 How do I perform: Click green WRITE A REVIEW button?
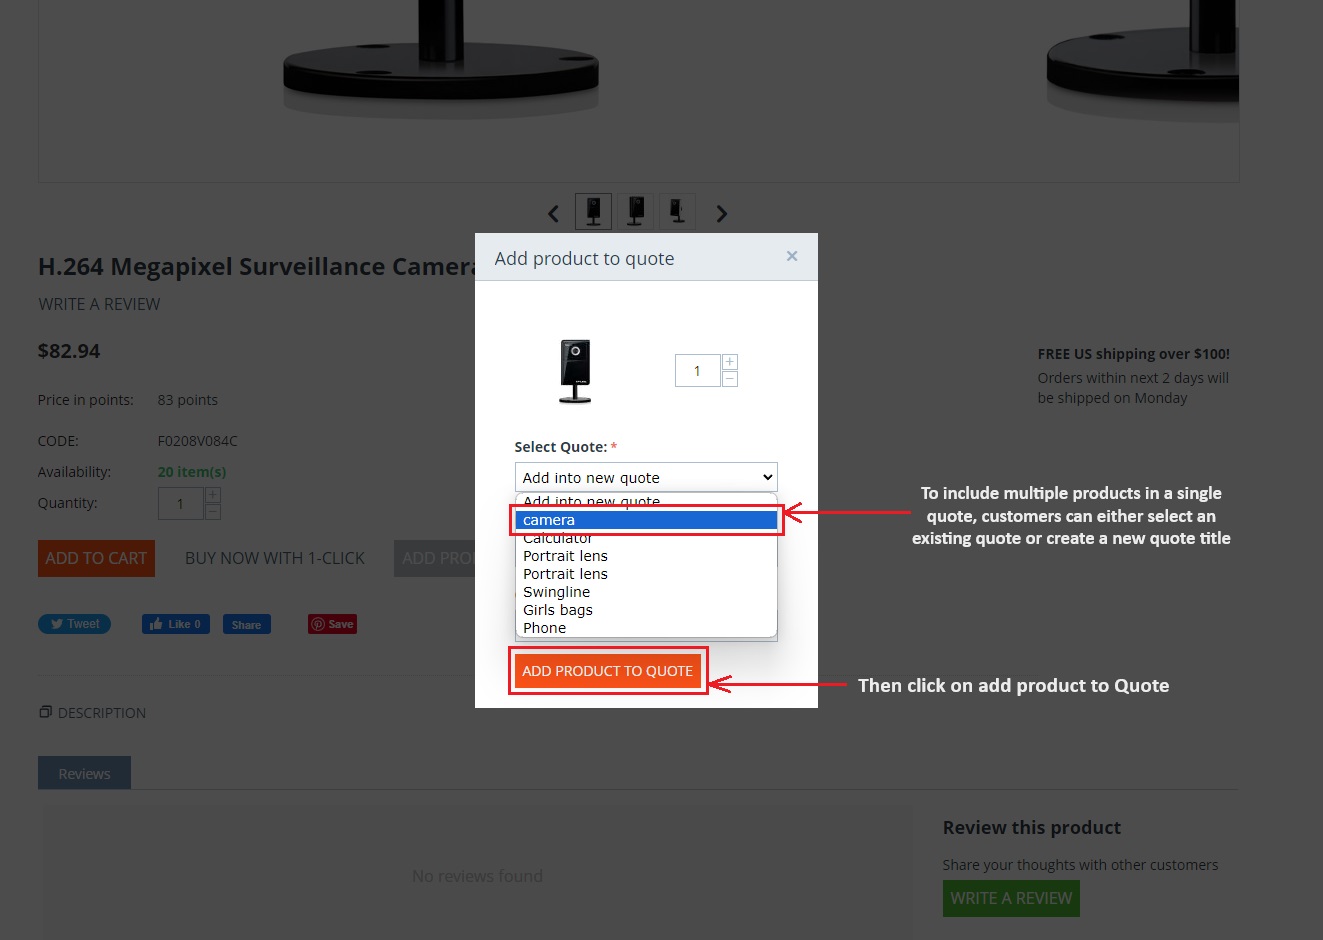(x=1011, y=898)
